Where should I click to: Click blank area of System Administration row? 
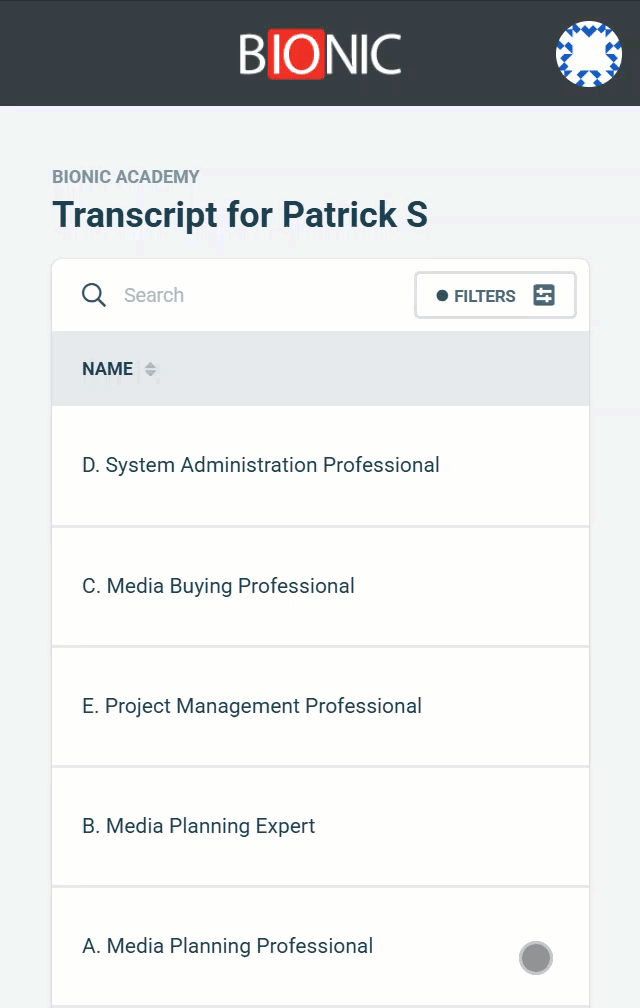(514, 465)
